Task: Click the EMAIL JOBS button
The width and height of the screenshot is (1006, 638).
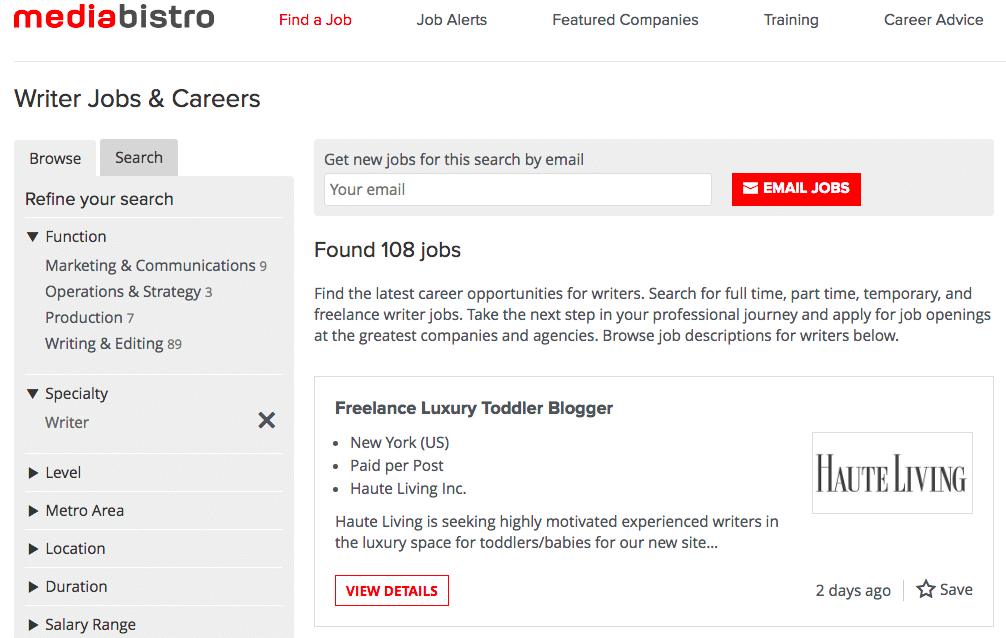Action: point(796,189)
